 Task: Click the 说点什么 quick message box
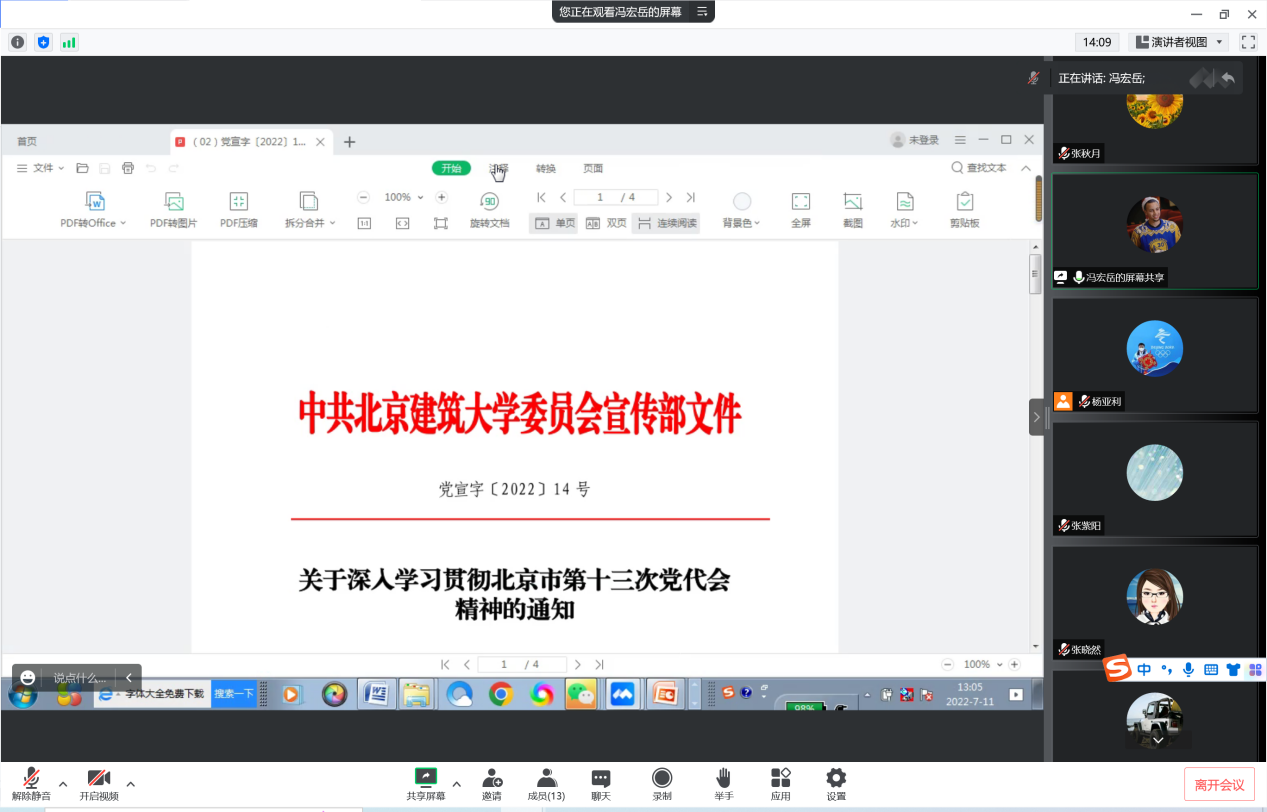[78, 677]
